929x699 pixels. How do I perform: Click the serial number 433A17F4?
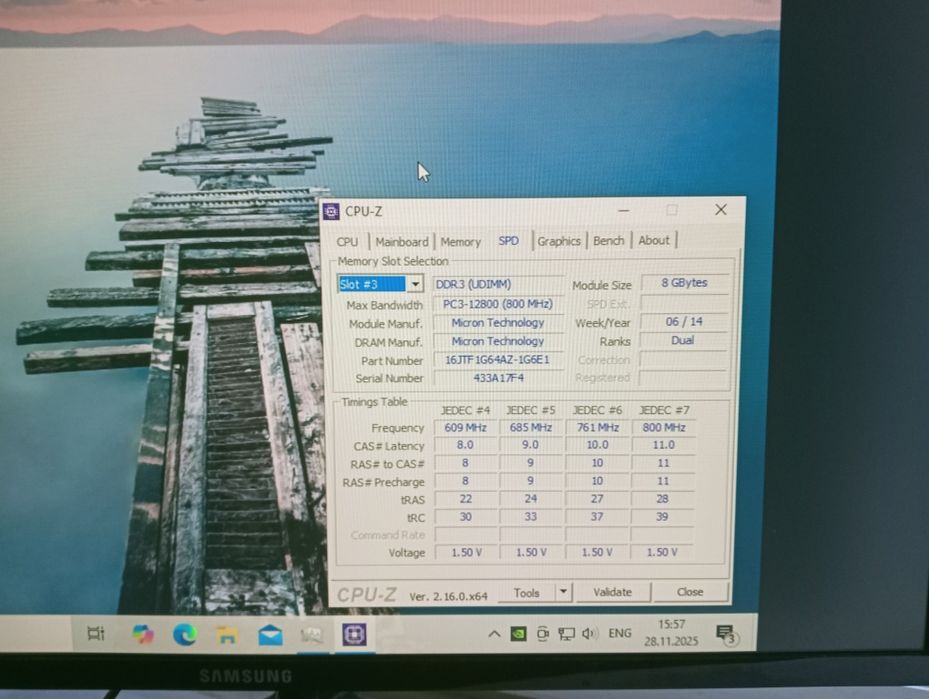(x=498, y=377)
